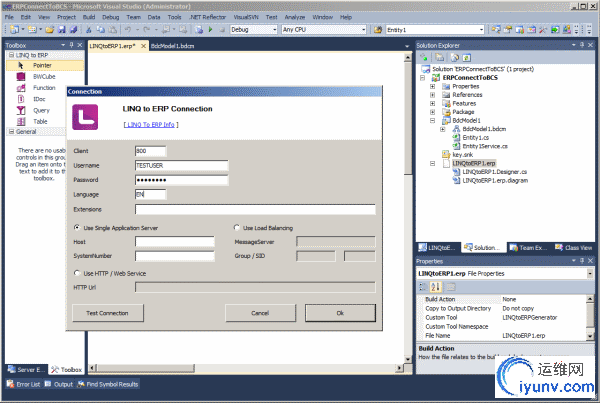Click Cancel in the Connection dialog

[x=260, y=313]
